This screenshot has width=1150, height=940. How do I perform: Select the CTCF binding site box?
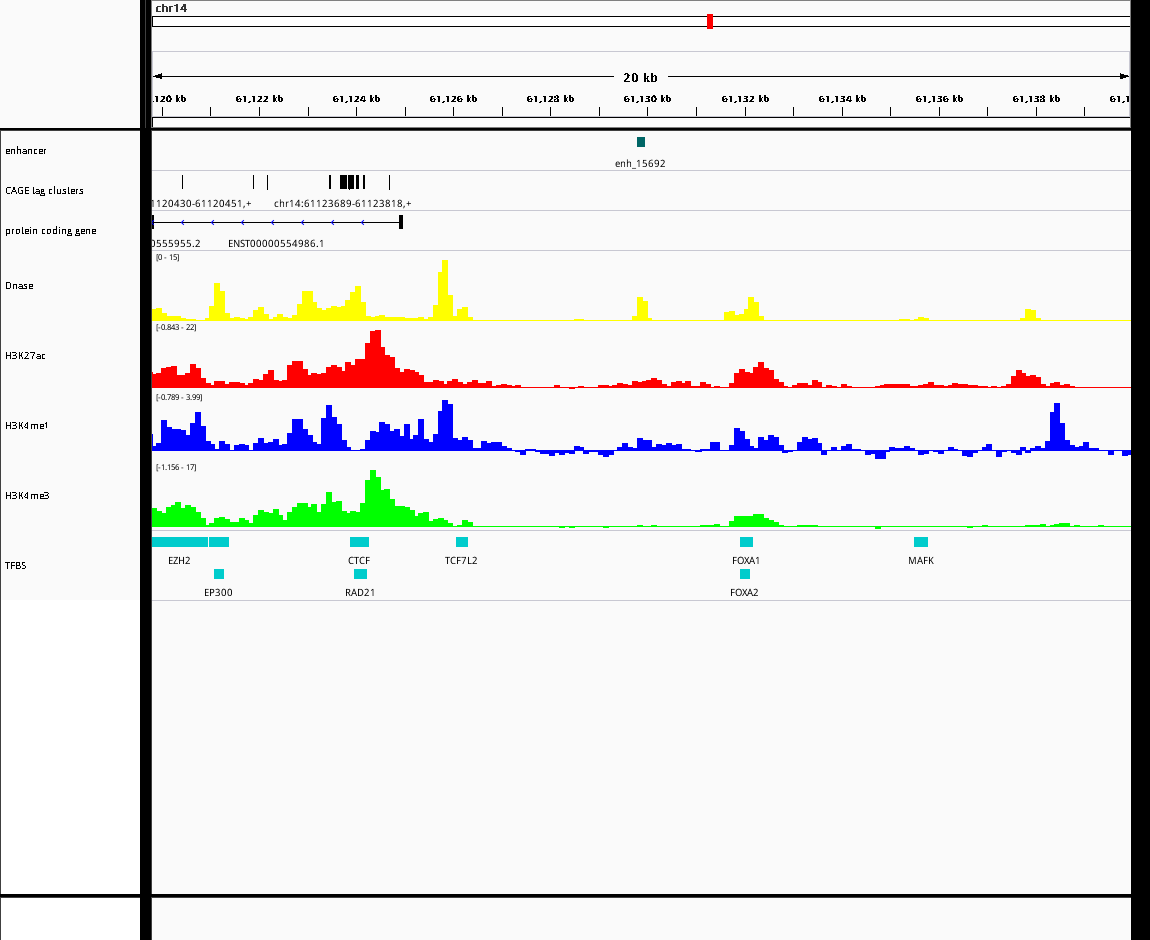pyautogui.click(x=359, y=542)
